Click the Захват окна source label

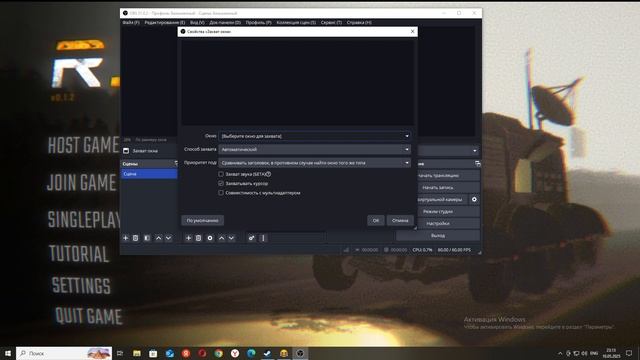click(x=145, y=151)
